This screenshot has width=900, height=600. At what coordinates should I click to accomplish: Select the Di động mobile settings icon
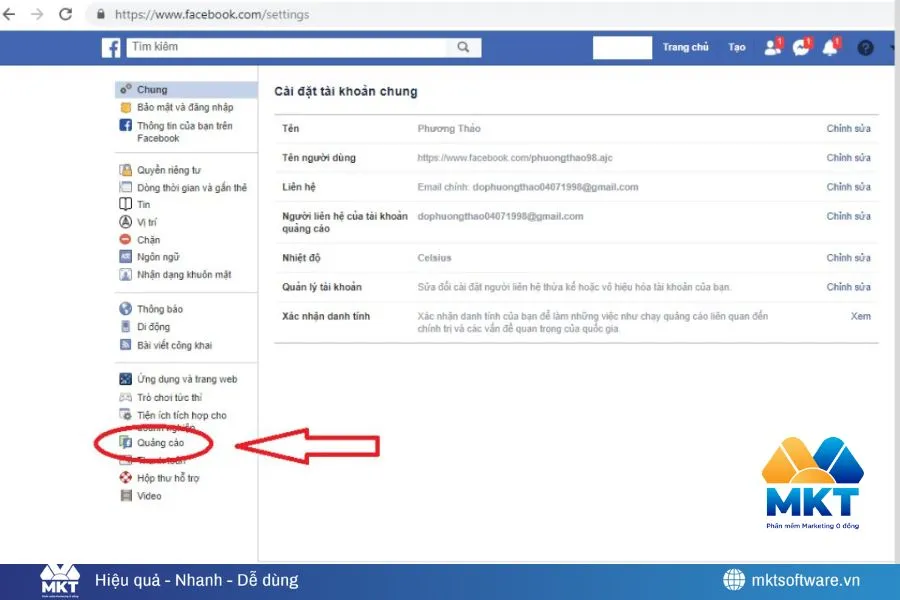(125, 325)
